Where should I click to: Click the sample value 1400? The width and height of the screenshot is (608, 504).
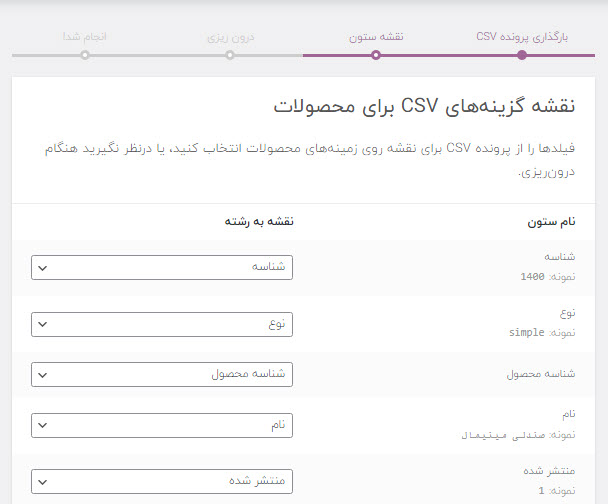coord(532,276)
